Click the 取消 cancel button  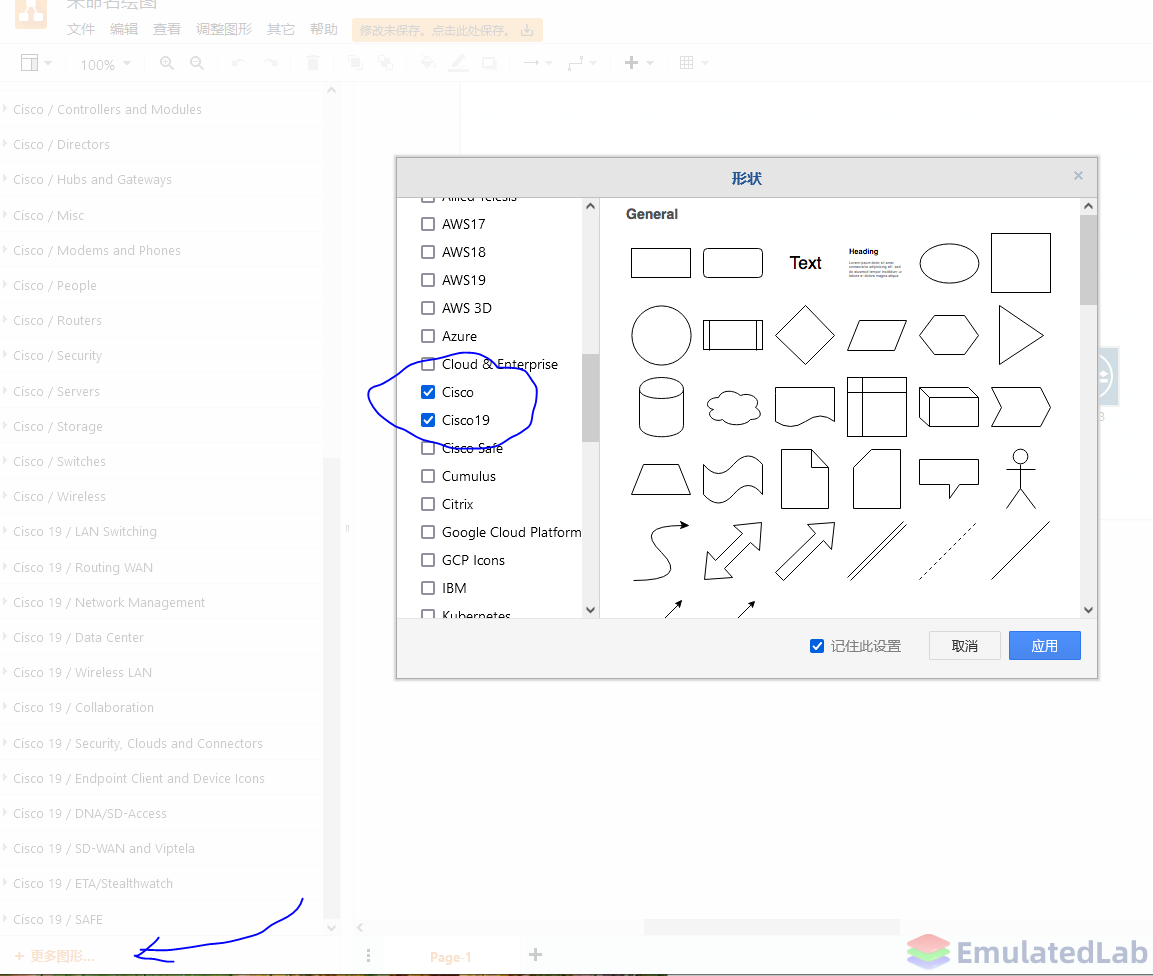click(965, 646)
